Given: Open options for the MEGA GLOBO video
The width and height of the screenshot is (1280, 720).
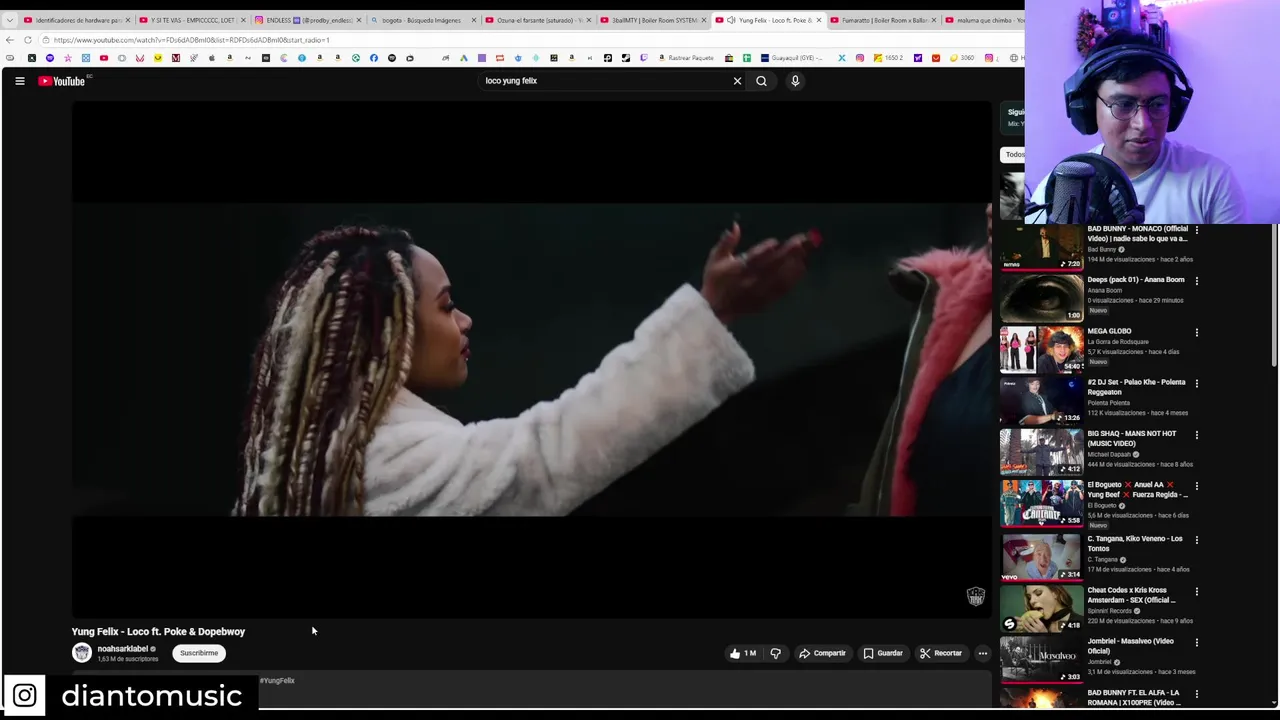Looking at the screenshot, I should click(1196, 332).
